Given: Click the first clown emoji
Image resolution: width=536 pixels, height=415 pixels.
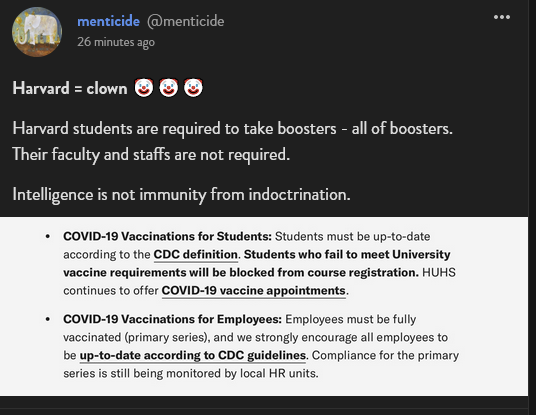Looking at the screenshot, I should tap(144, 88).
